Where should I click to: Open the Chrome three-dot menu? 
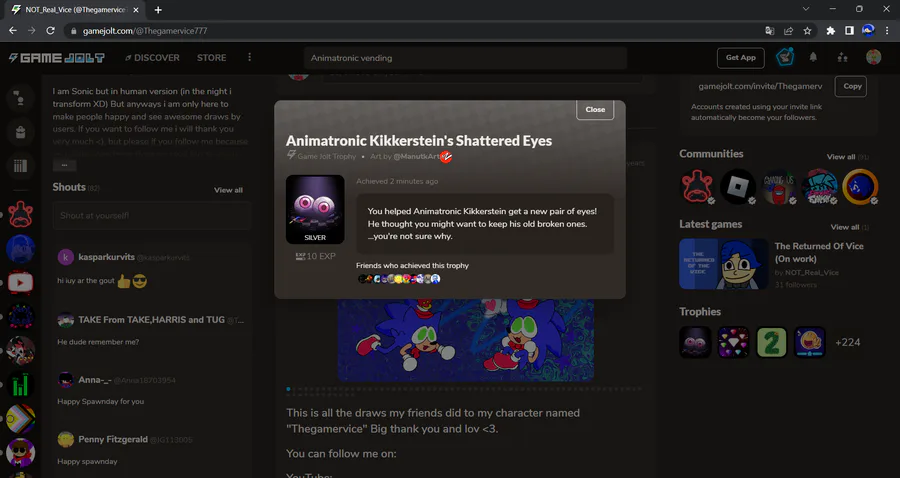(x=886, y=31)
